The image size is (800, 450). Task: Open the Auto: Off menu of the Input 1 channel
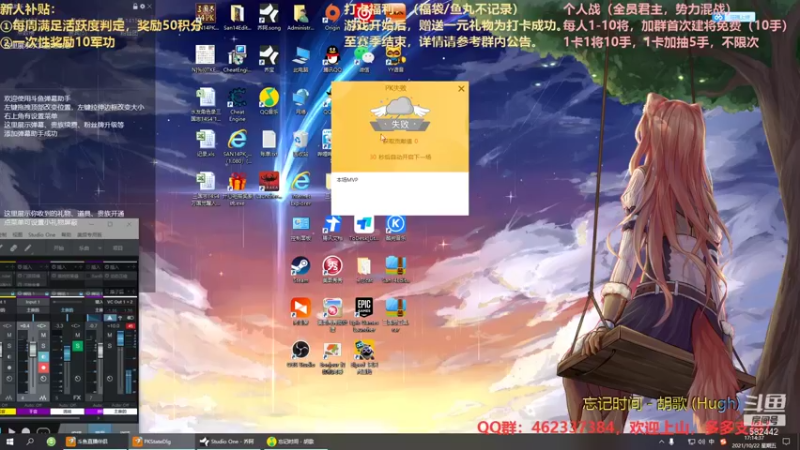[x=33, y=405]
